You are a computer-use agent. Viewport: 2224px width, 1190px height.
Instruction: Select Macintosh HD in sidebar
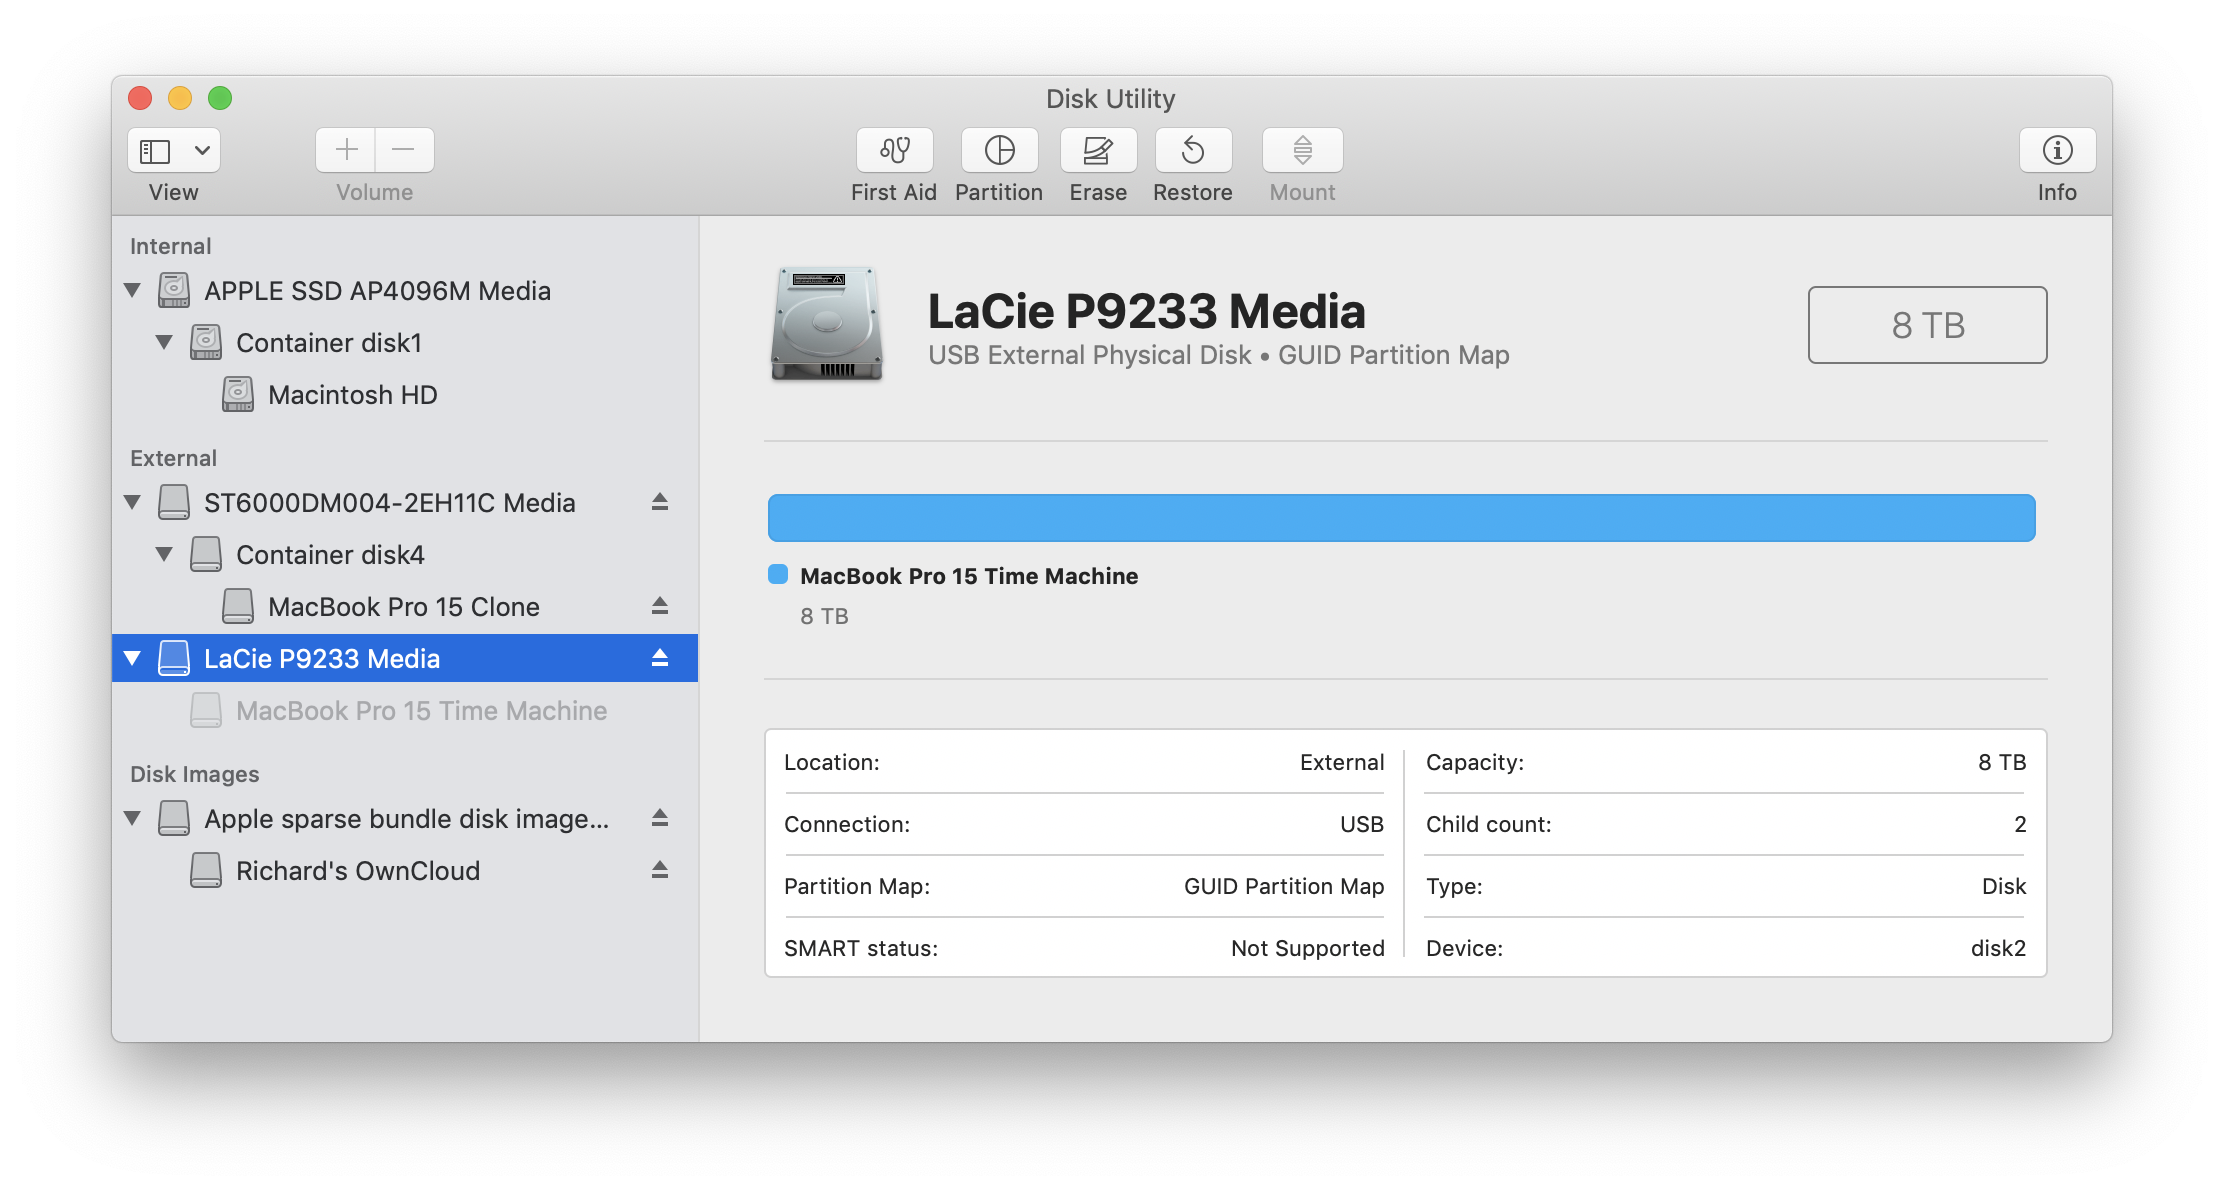click(352, 395)
